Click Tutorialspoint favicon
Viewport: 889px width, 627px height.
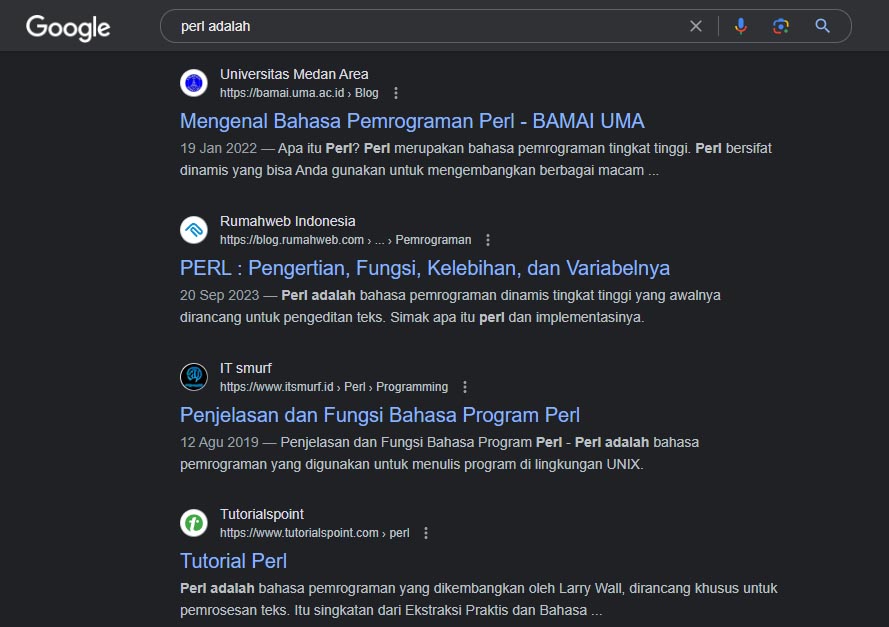coord(194,523)
